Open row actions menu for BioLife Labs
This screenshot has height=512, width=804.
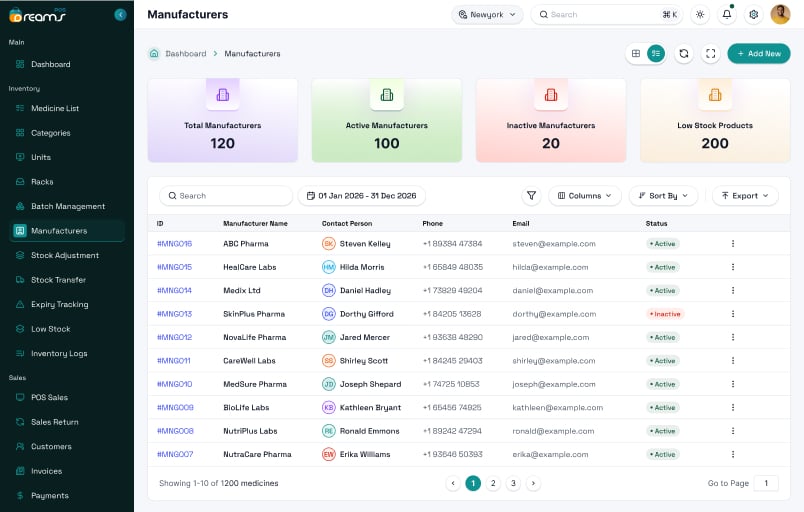[x=733, y=407]
